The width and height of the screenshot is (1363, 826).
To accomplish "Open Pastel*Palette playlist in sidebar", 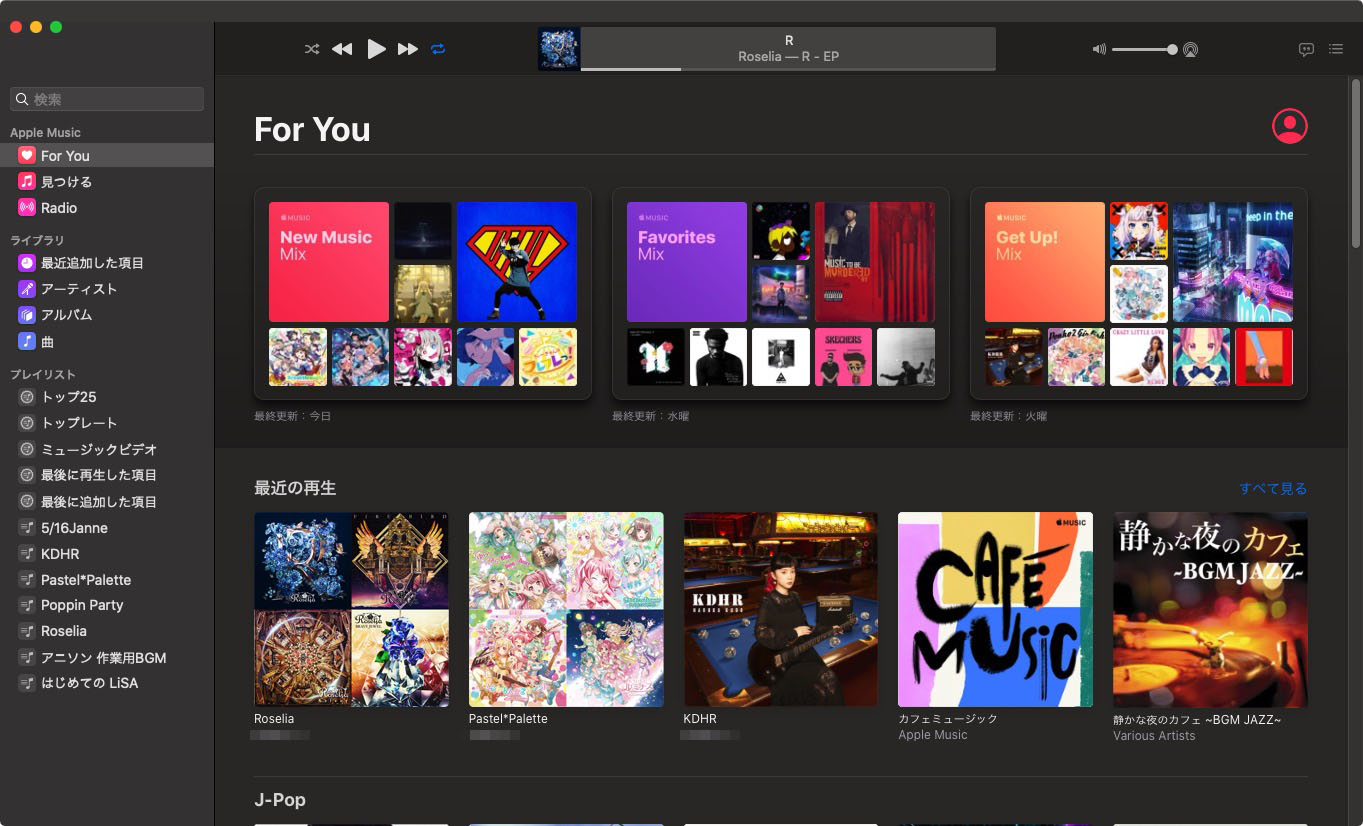I will [x=107, y=580].
